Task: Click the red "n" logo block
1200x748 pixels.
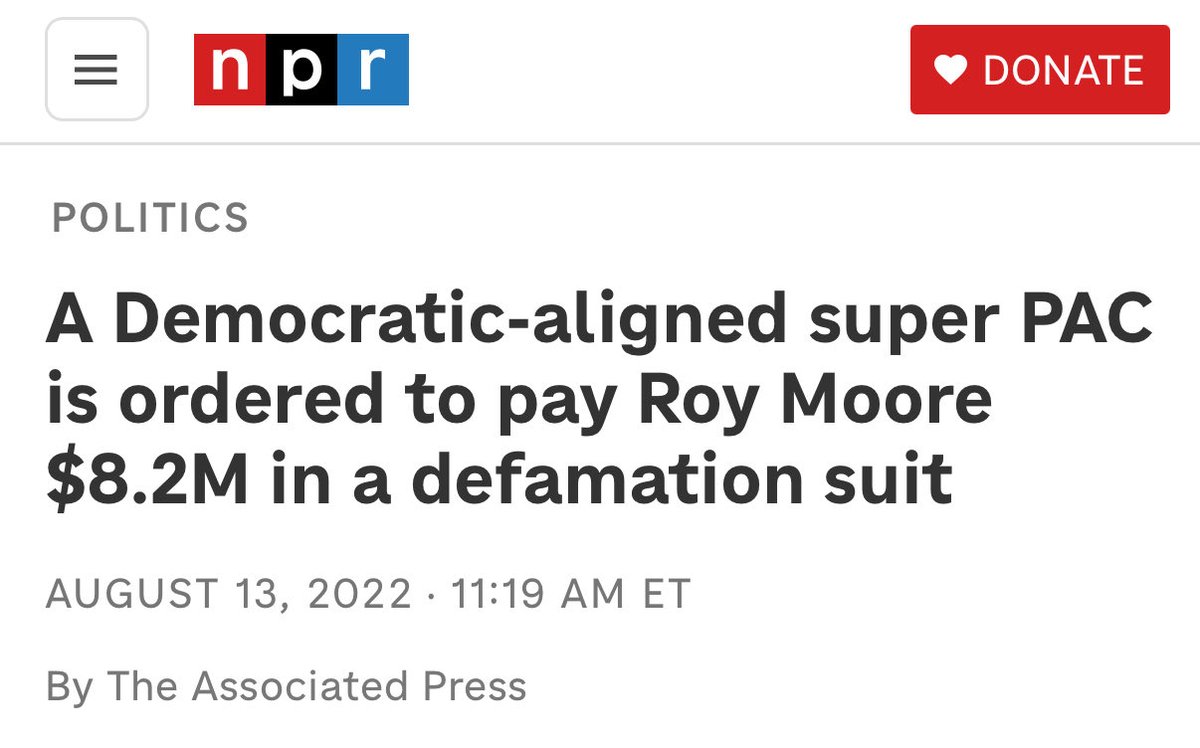Action: tap(229, 70)
